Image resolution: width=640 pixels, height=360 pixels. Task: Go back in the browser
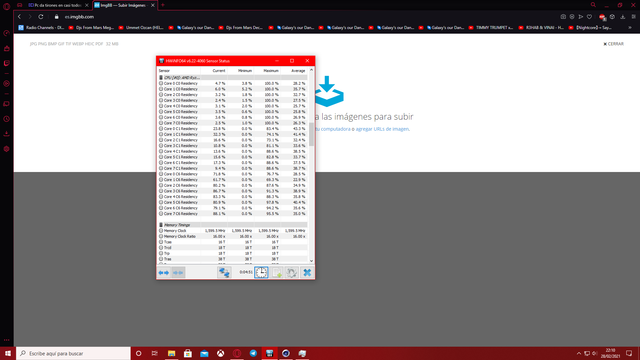[x=19, y=17]
